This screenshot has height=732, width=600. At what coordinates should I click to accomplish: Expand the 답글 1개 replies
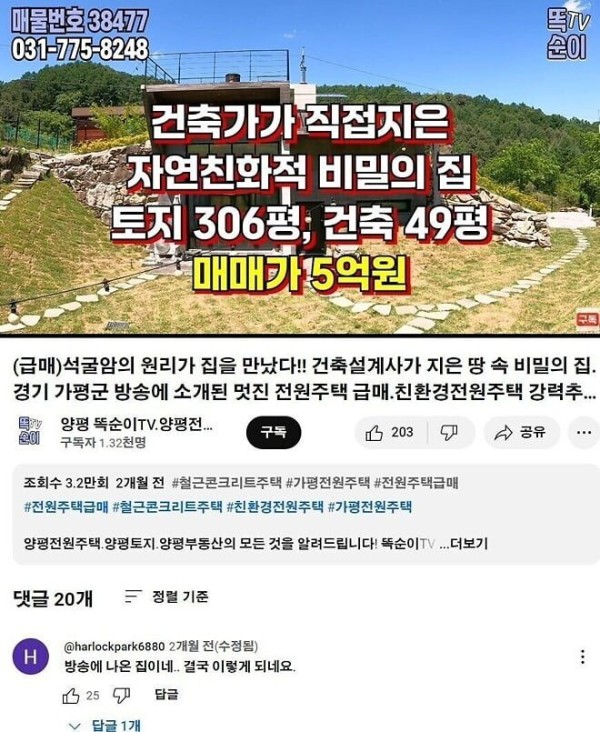104,725
